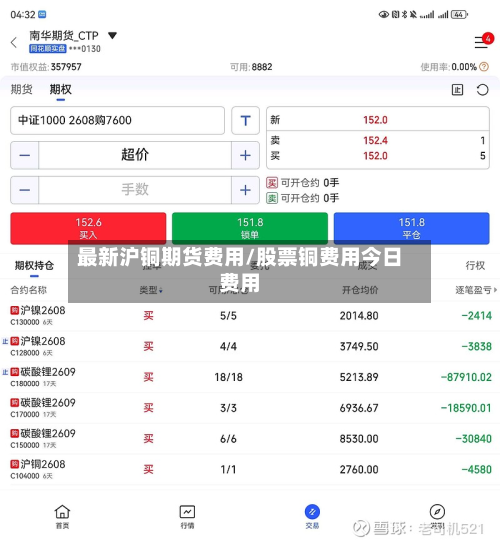Open the hamburger menu with notification badge
Screen dimensions: 500x544
pos(483,41)
